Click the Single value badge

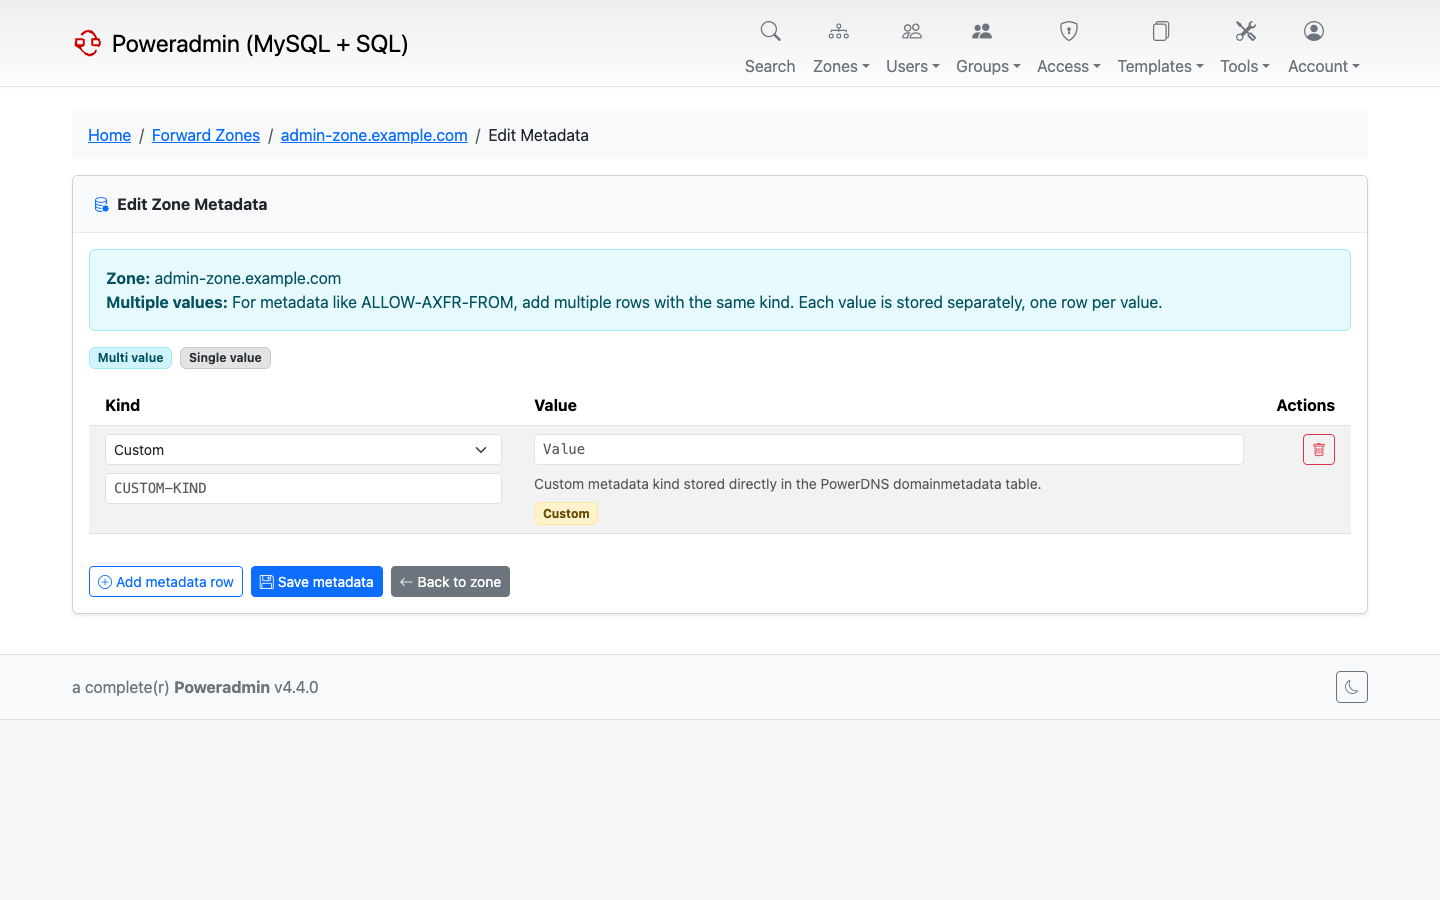point(225,358)
